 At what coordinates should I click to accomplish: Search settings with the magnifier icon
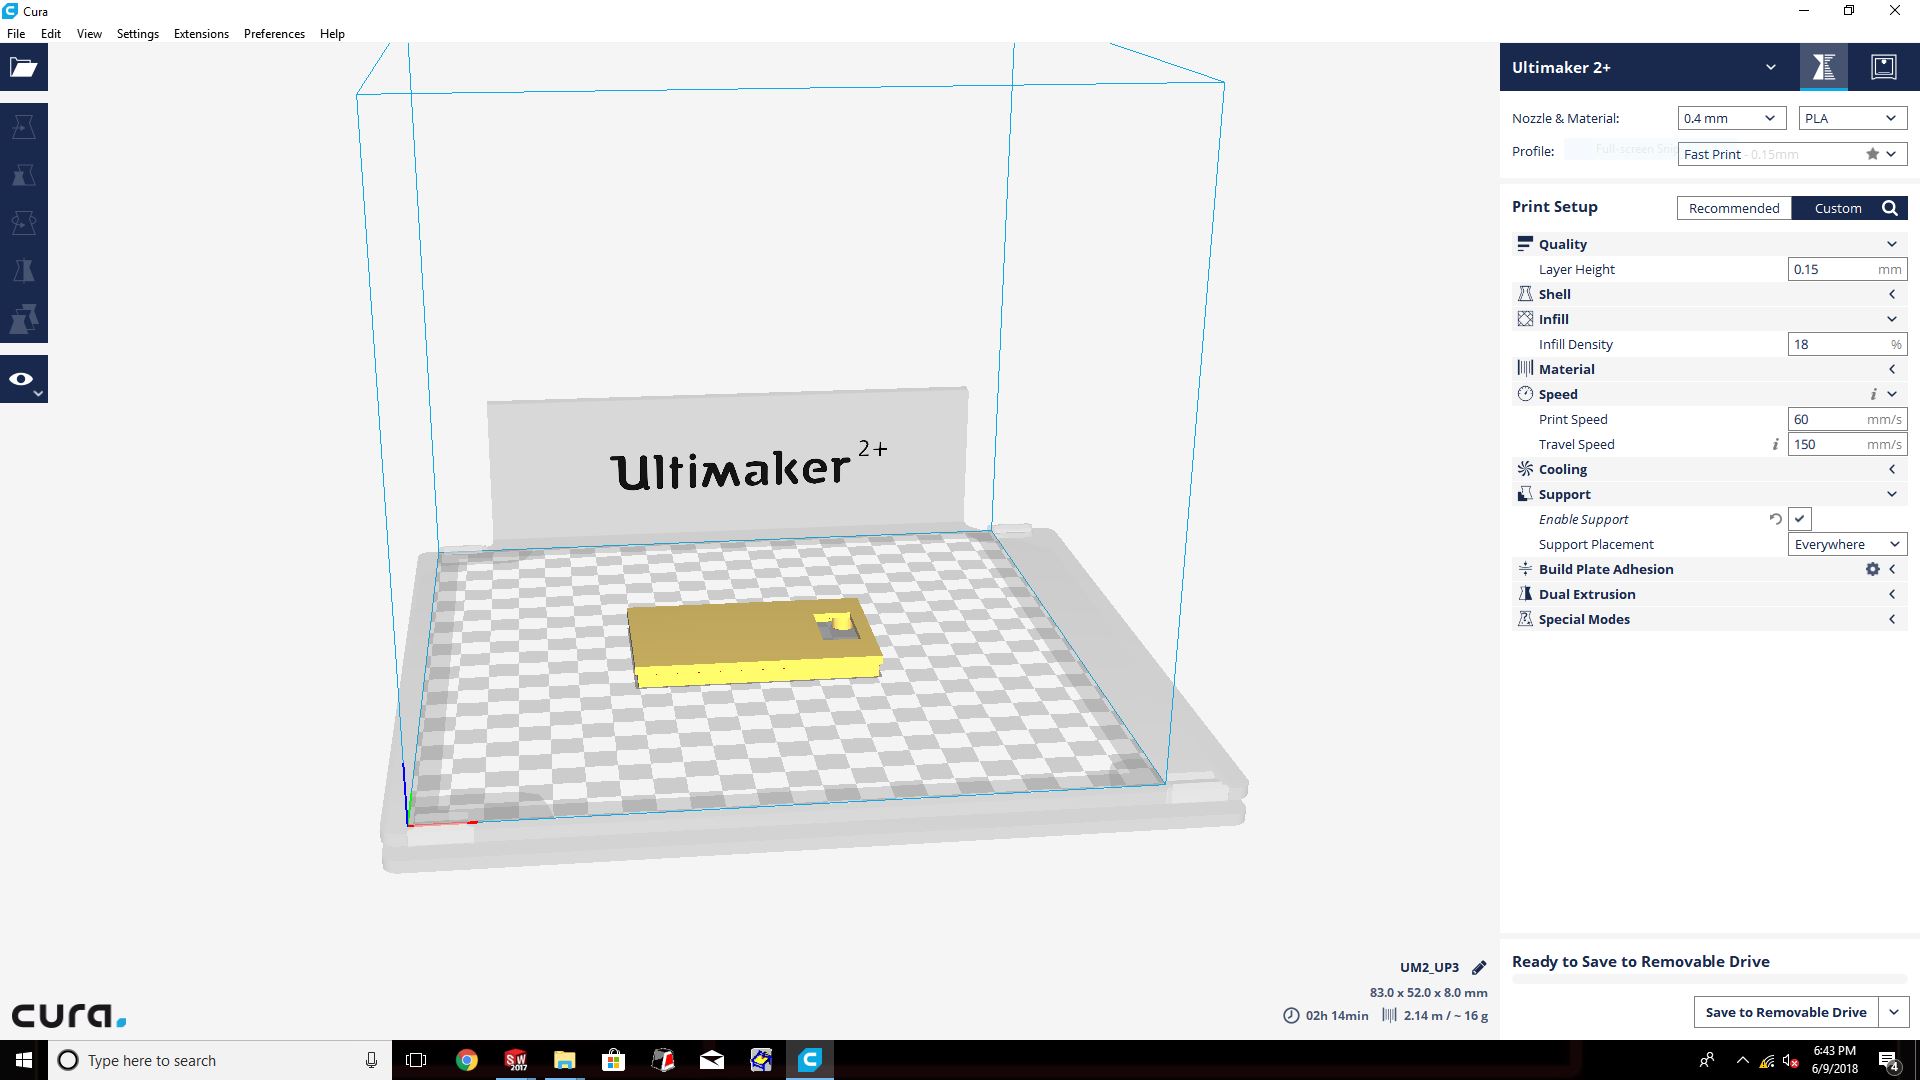tap(1889, 208)
